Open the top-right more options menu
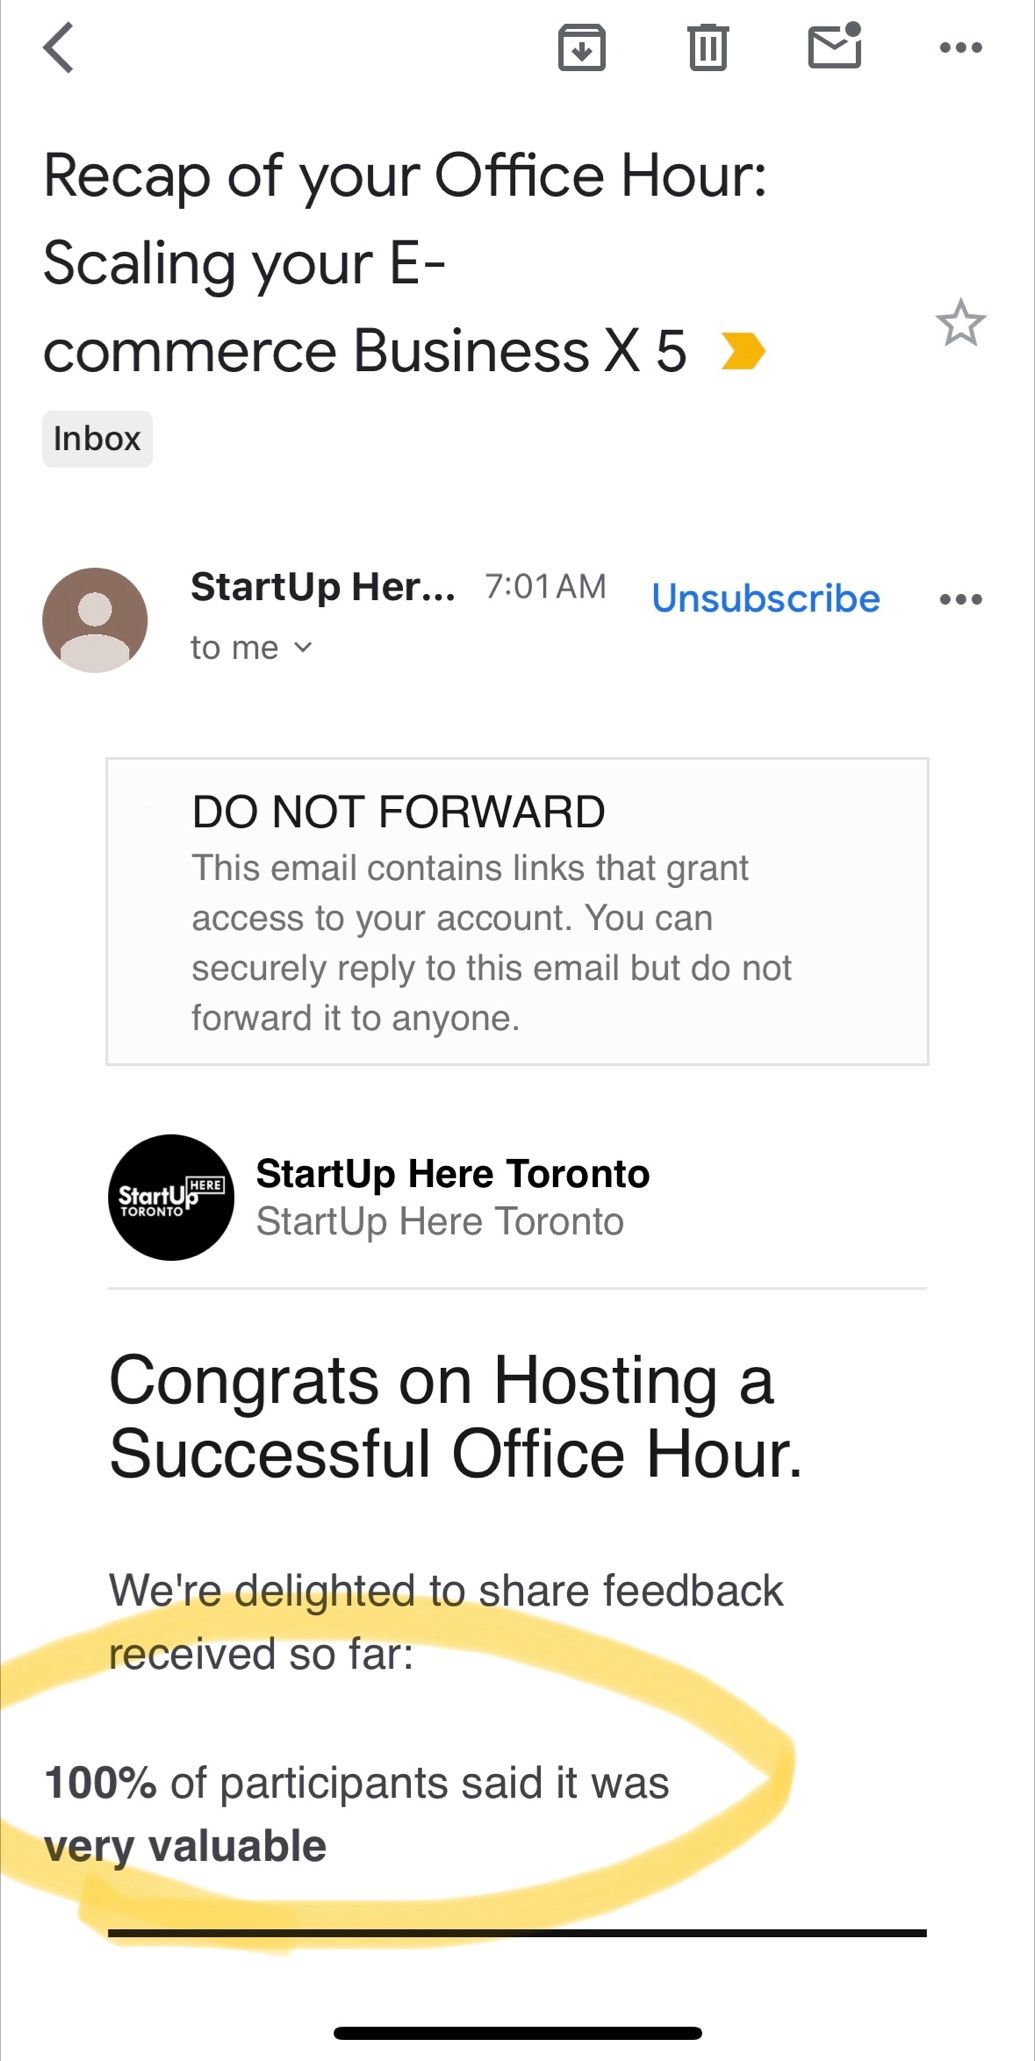 (x=961, y=48)
